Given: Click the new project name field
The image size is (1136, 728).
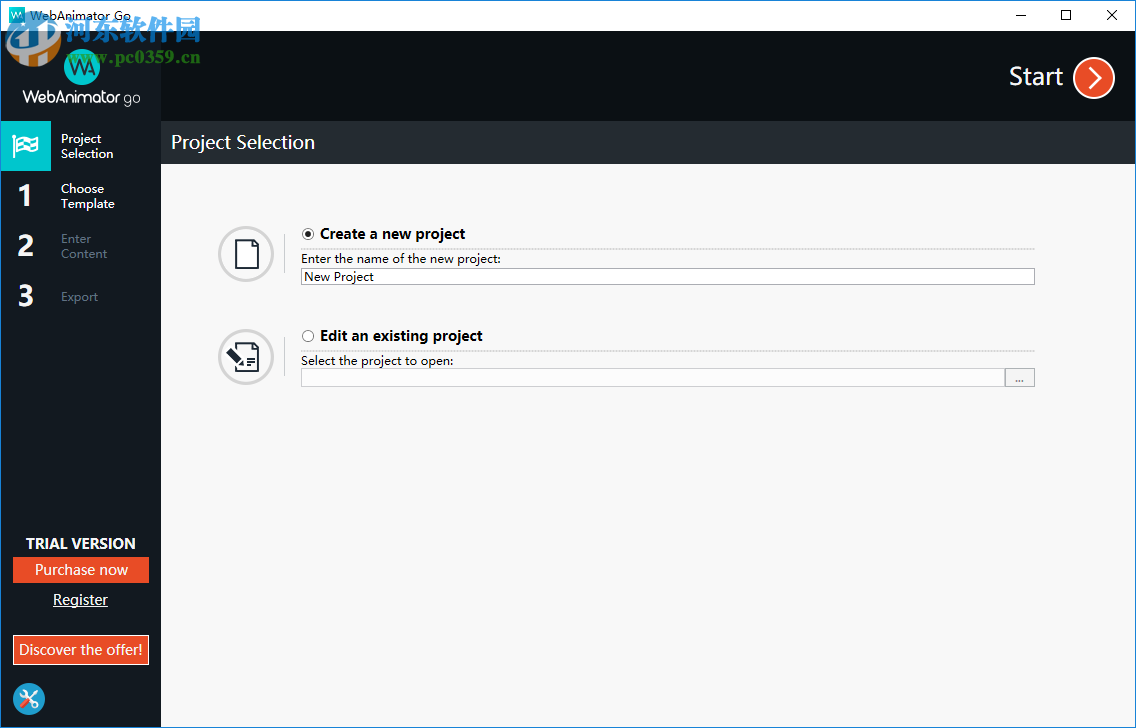Looking at the screenshot, I should point(667,277).
